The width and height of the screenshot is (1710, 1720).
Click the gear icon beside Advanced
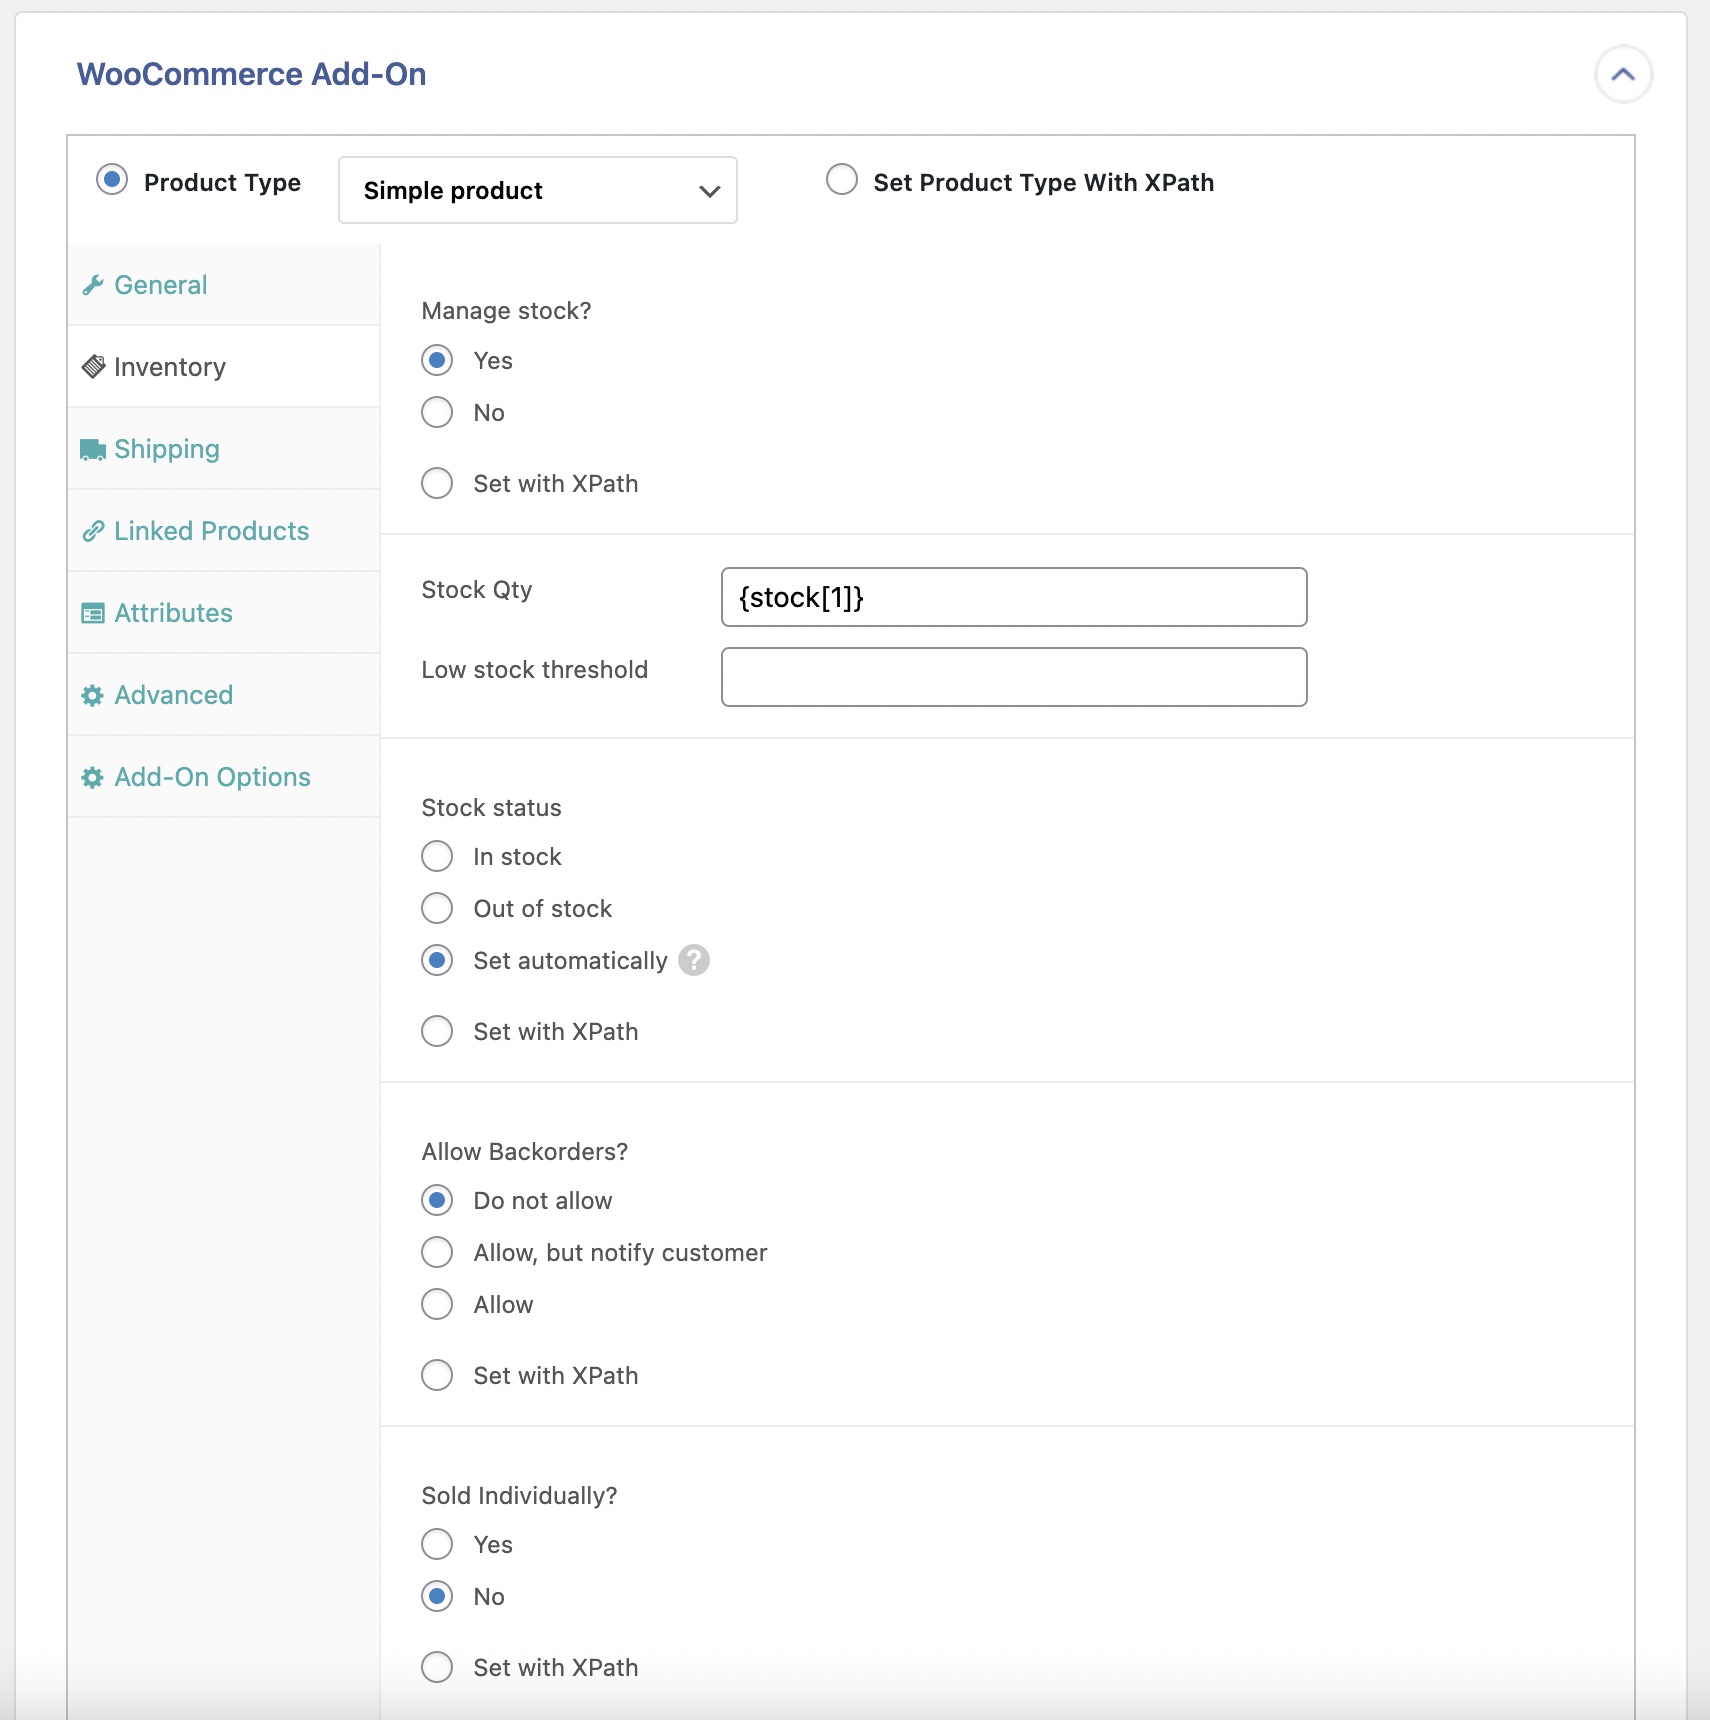pyautogui.click(x=93, y=695)
